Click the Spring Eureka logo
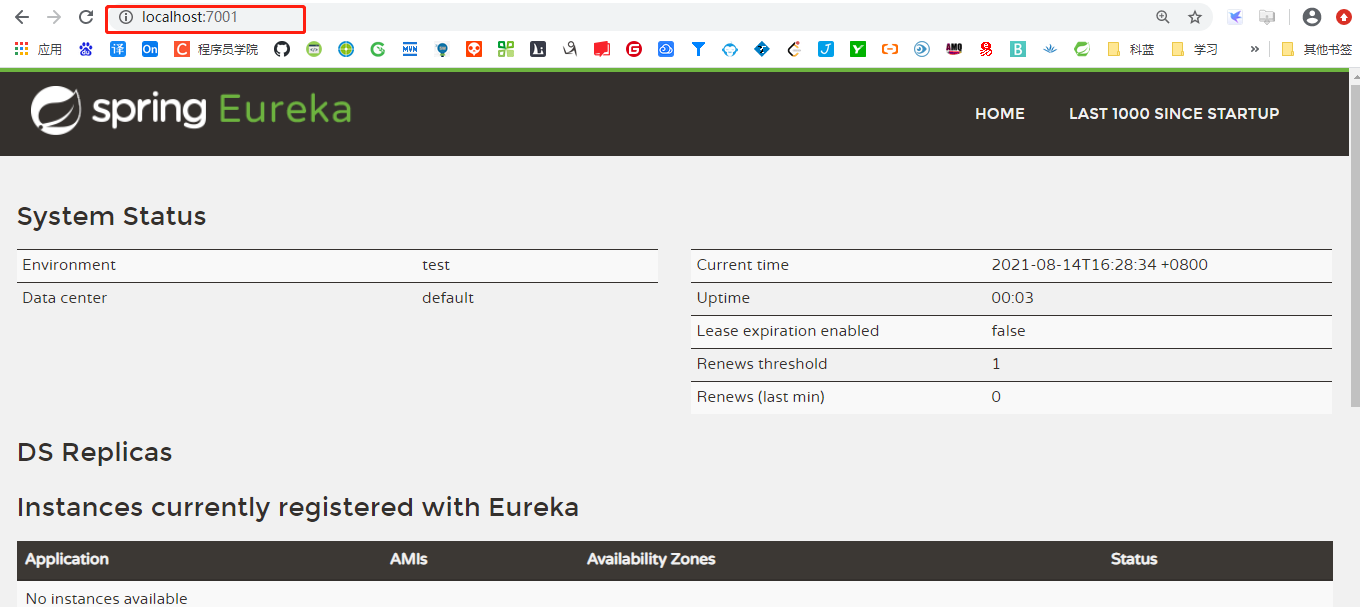Screen dimensions: 1360x607 coord(191,110)
